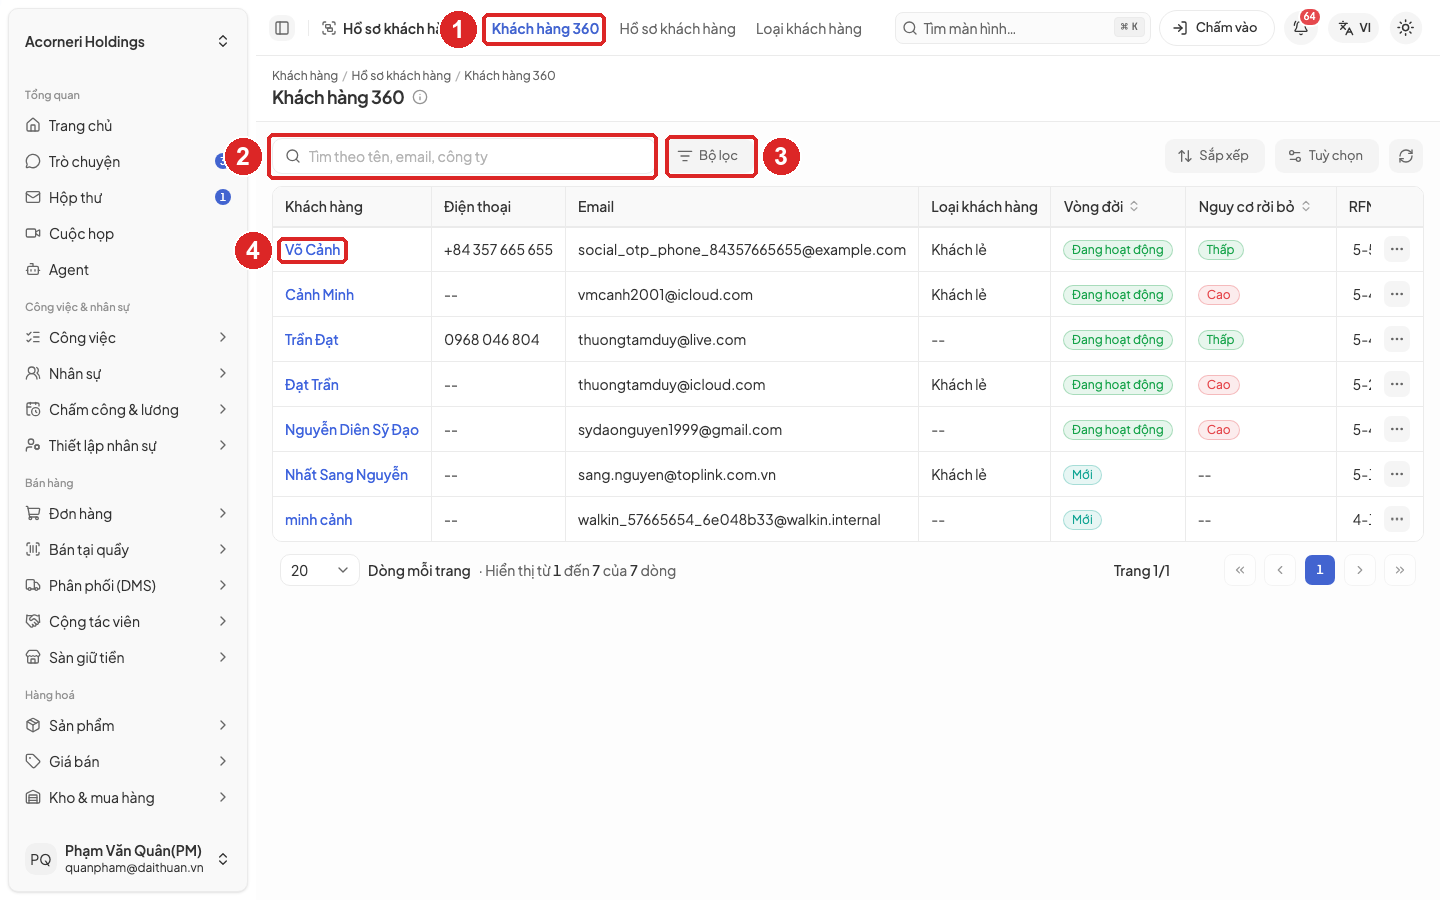Click Sắp xếp sort button

1214,156
